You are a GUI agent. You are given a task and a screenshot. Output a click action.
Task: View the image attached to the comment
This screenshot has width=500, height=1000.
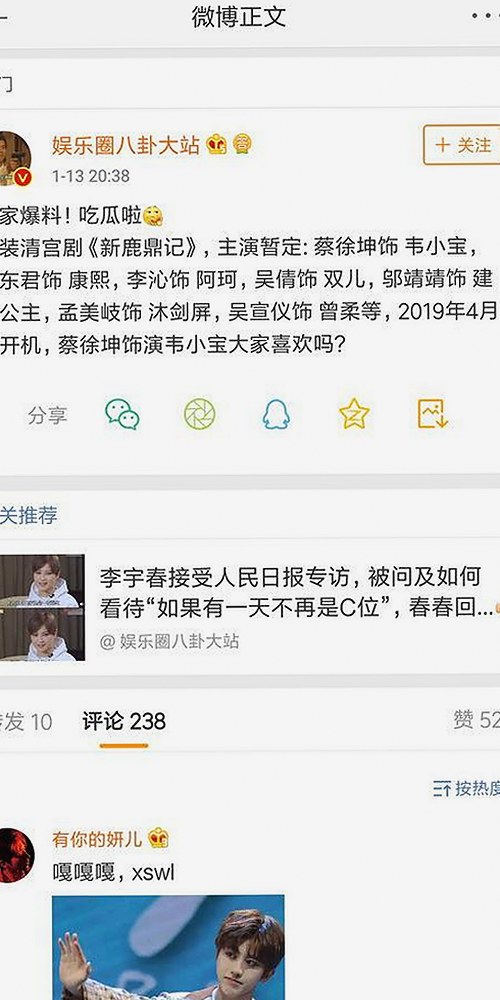click(x=168, y=947)
